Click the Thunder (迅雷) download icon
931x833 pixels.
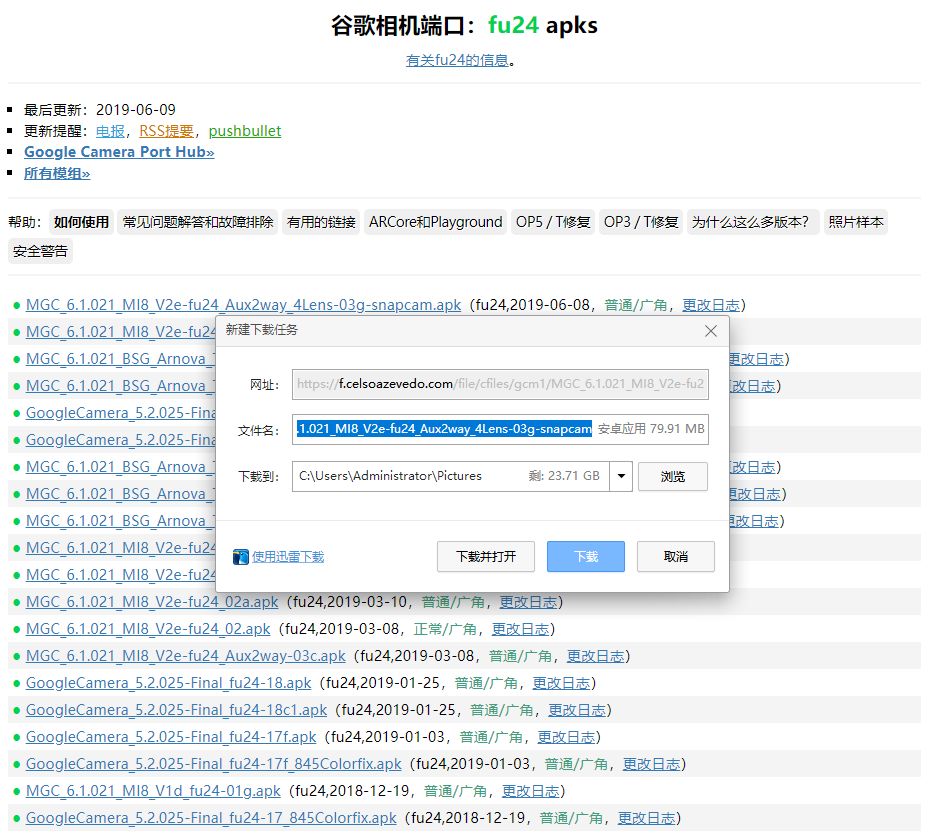click(240, 555)
